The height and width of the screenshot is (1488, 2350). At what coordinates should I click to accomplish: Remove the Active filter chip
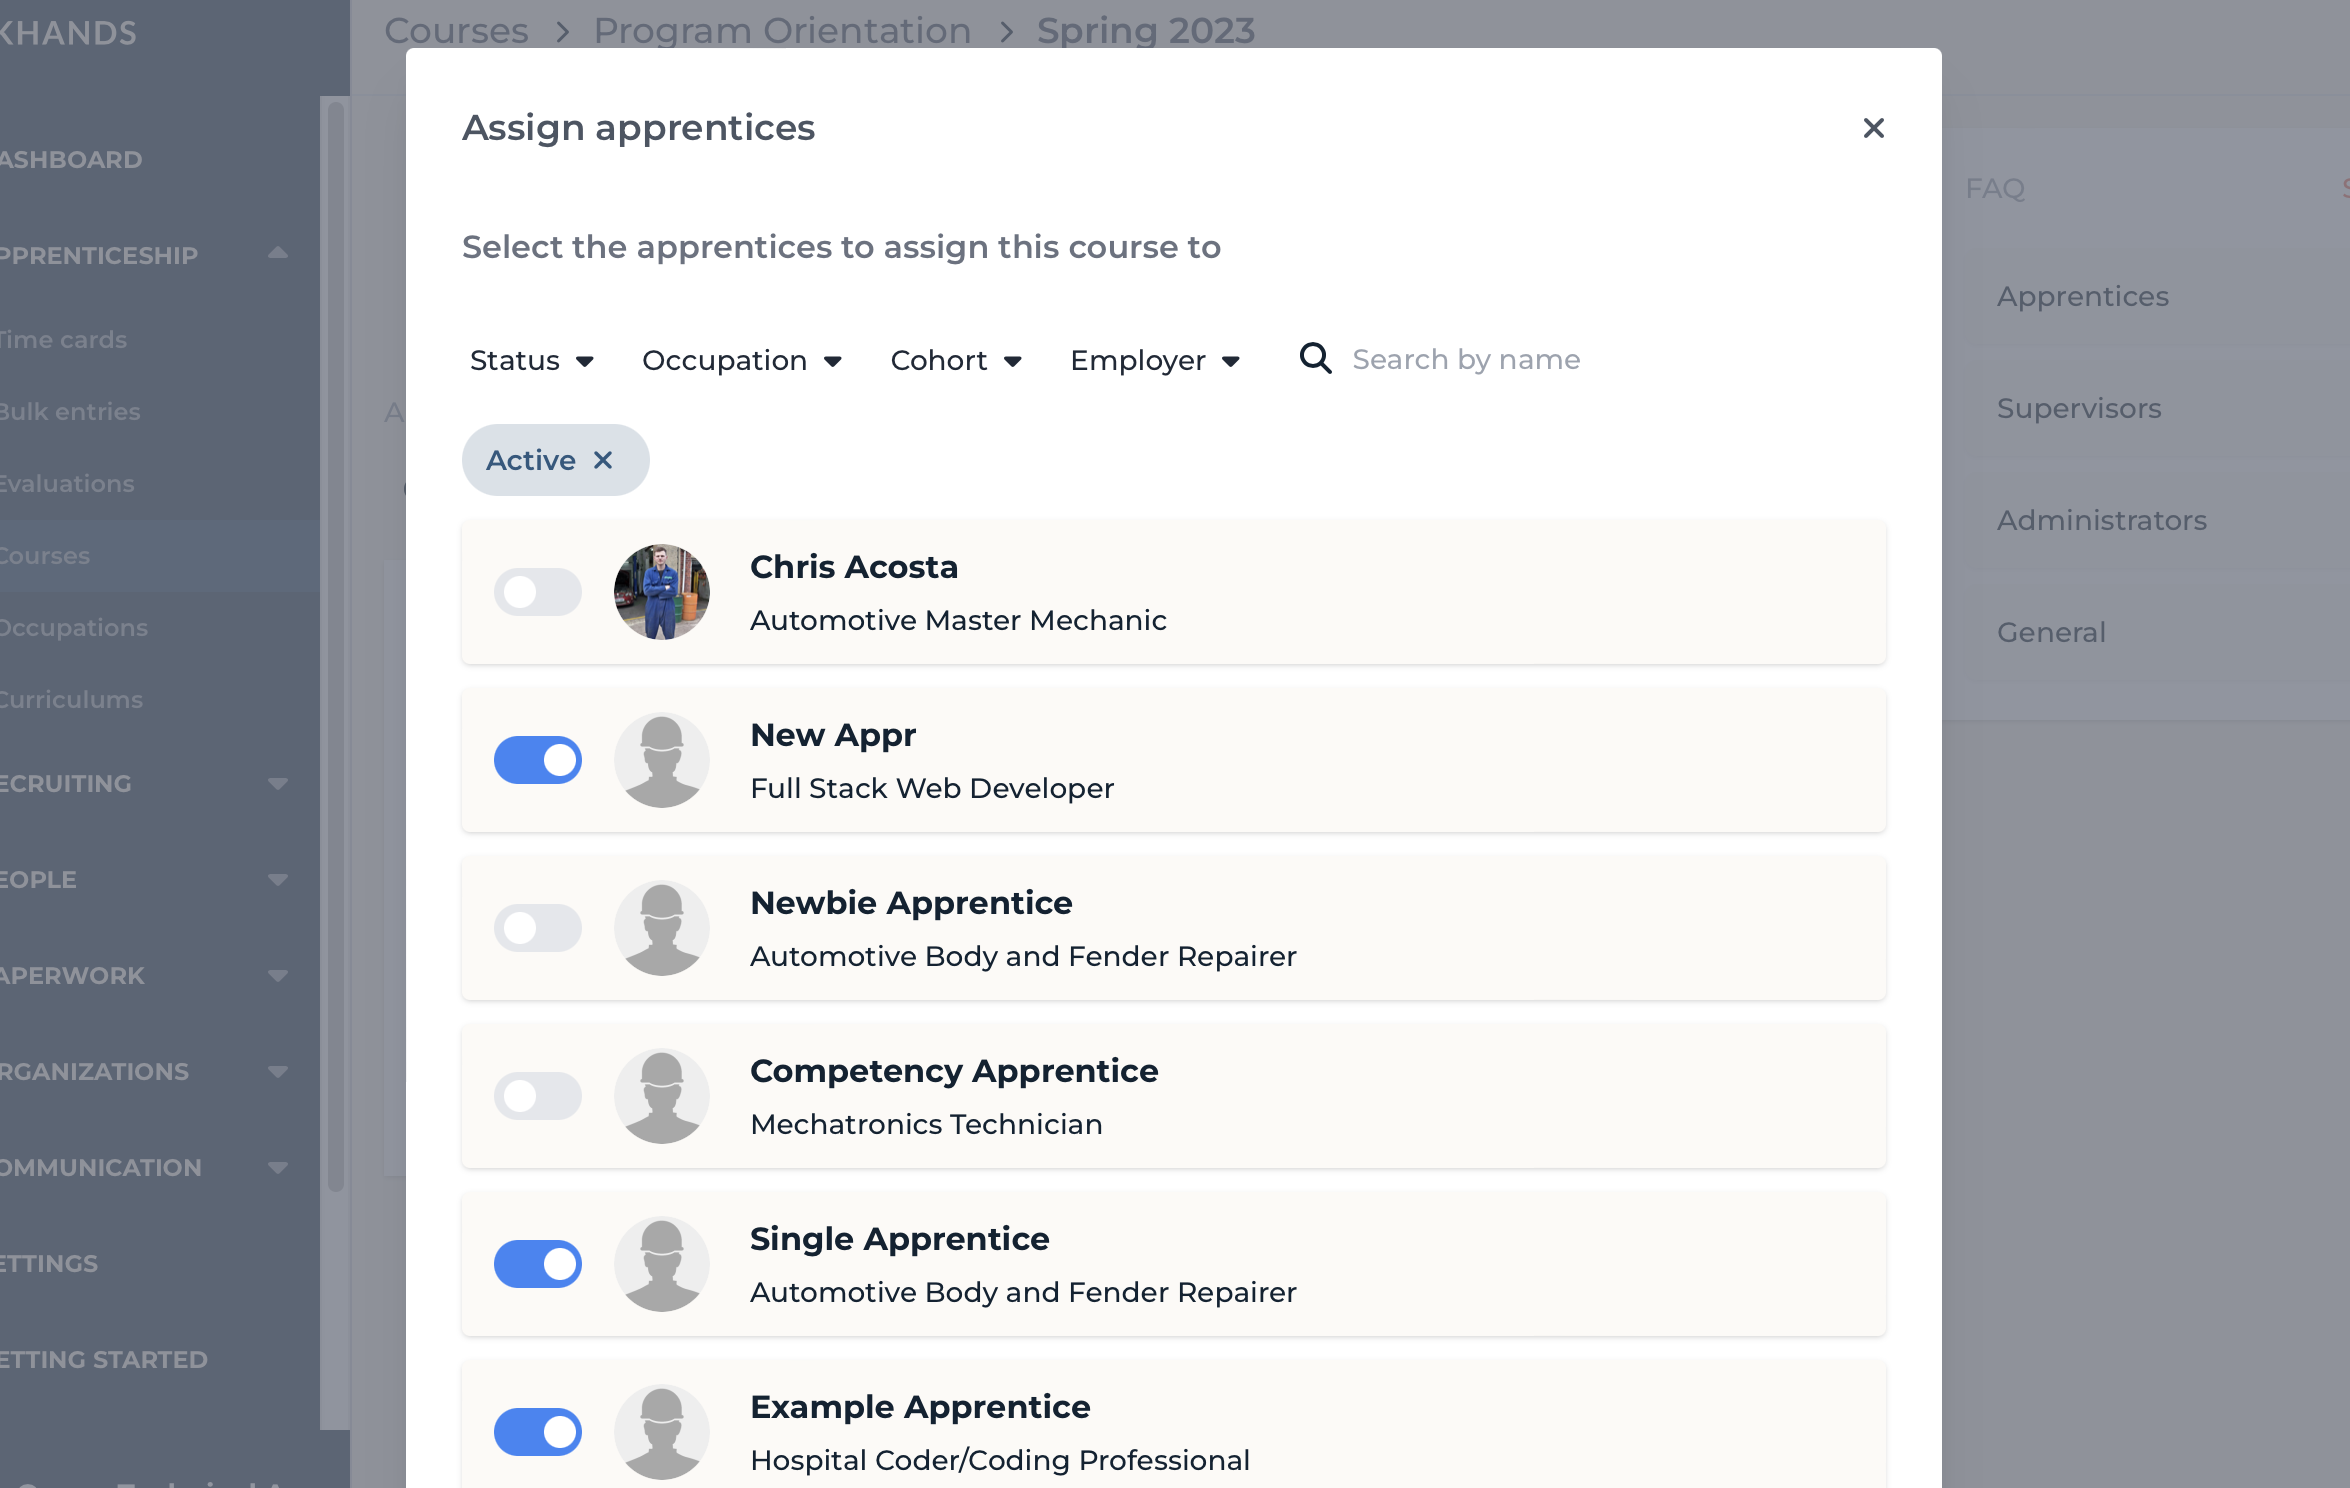pyautogui.click(x=603, y=460)
